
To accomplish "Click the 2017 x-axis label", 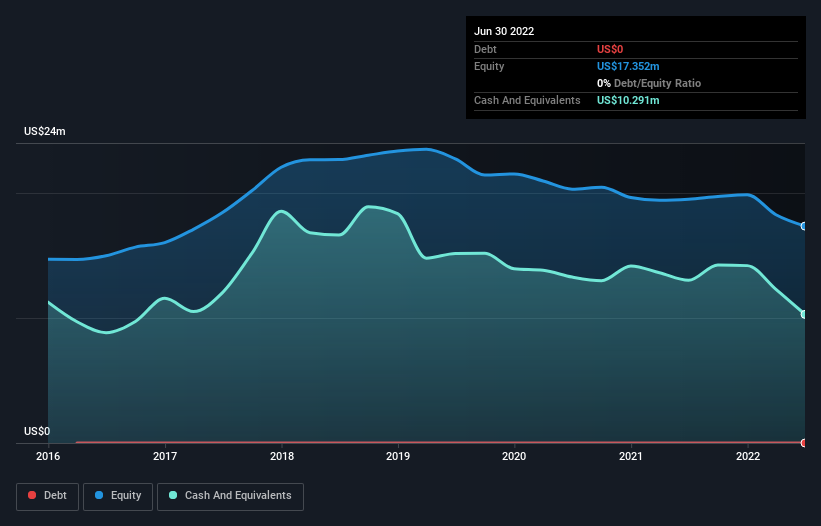I will click(x=165, y=456).
